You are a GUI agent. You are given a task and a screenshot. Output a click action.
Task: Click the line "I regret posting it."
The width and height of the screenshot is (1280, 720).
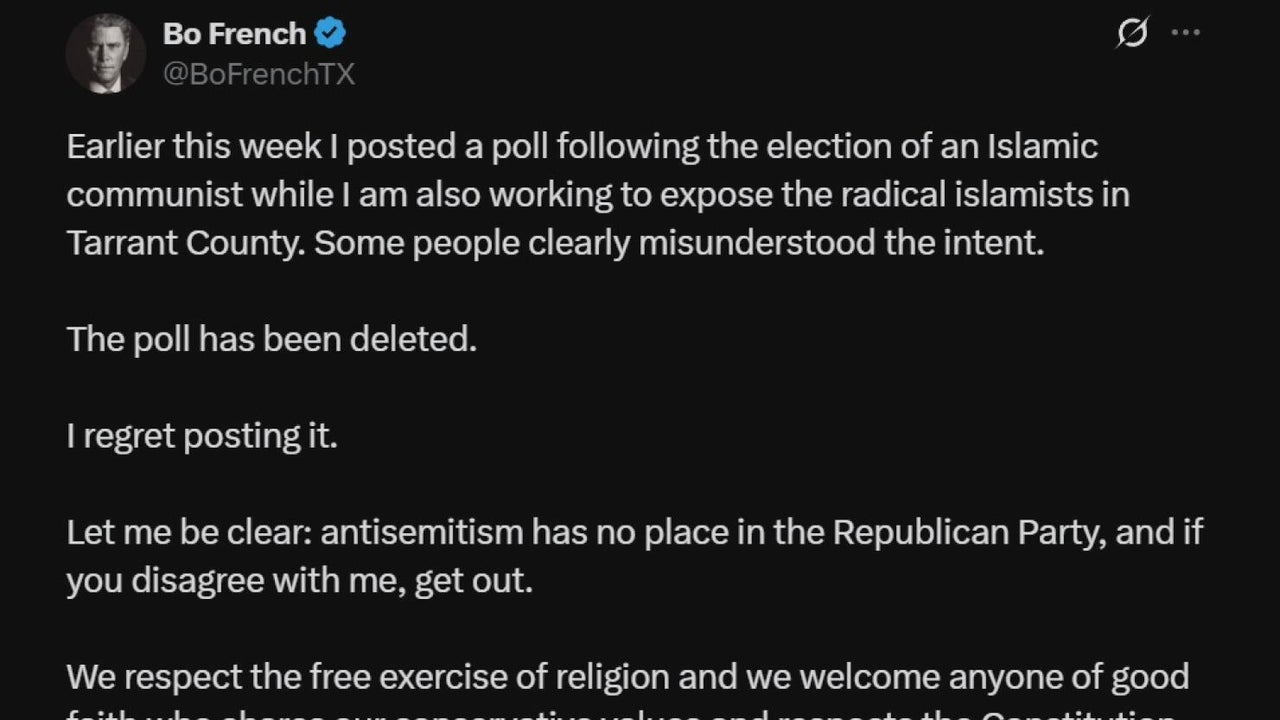pos(202,436)
